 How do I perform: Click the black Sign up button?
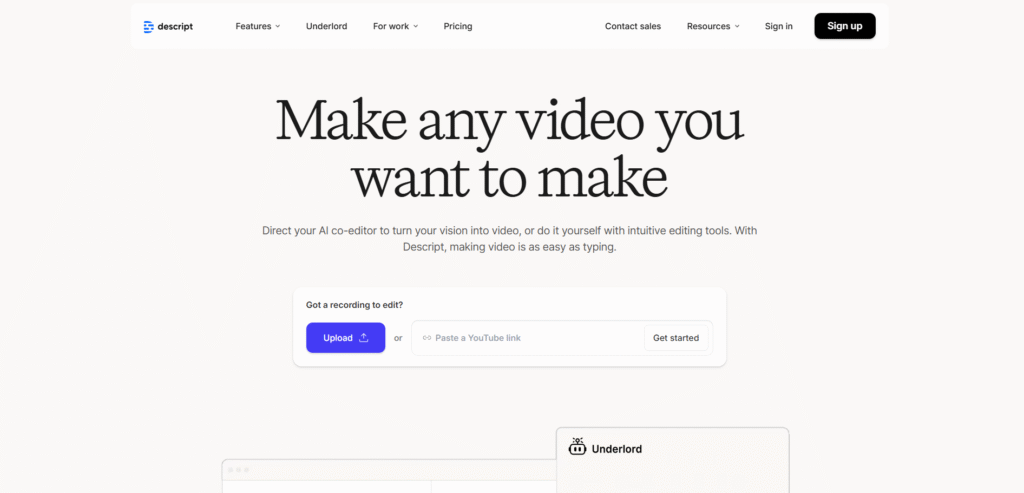click(844, 26)
